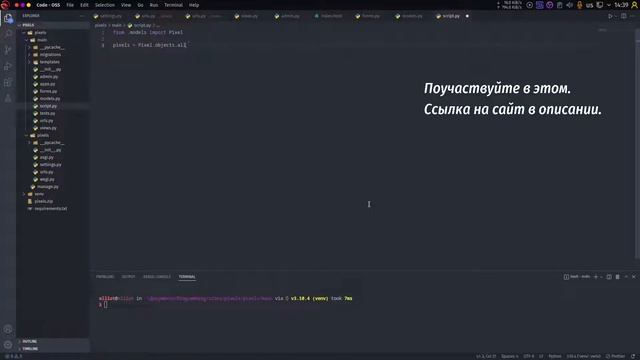
Task: Click the Python language mode in status bar
Action: coord(554,356)
